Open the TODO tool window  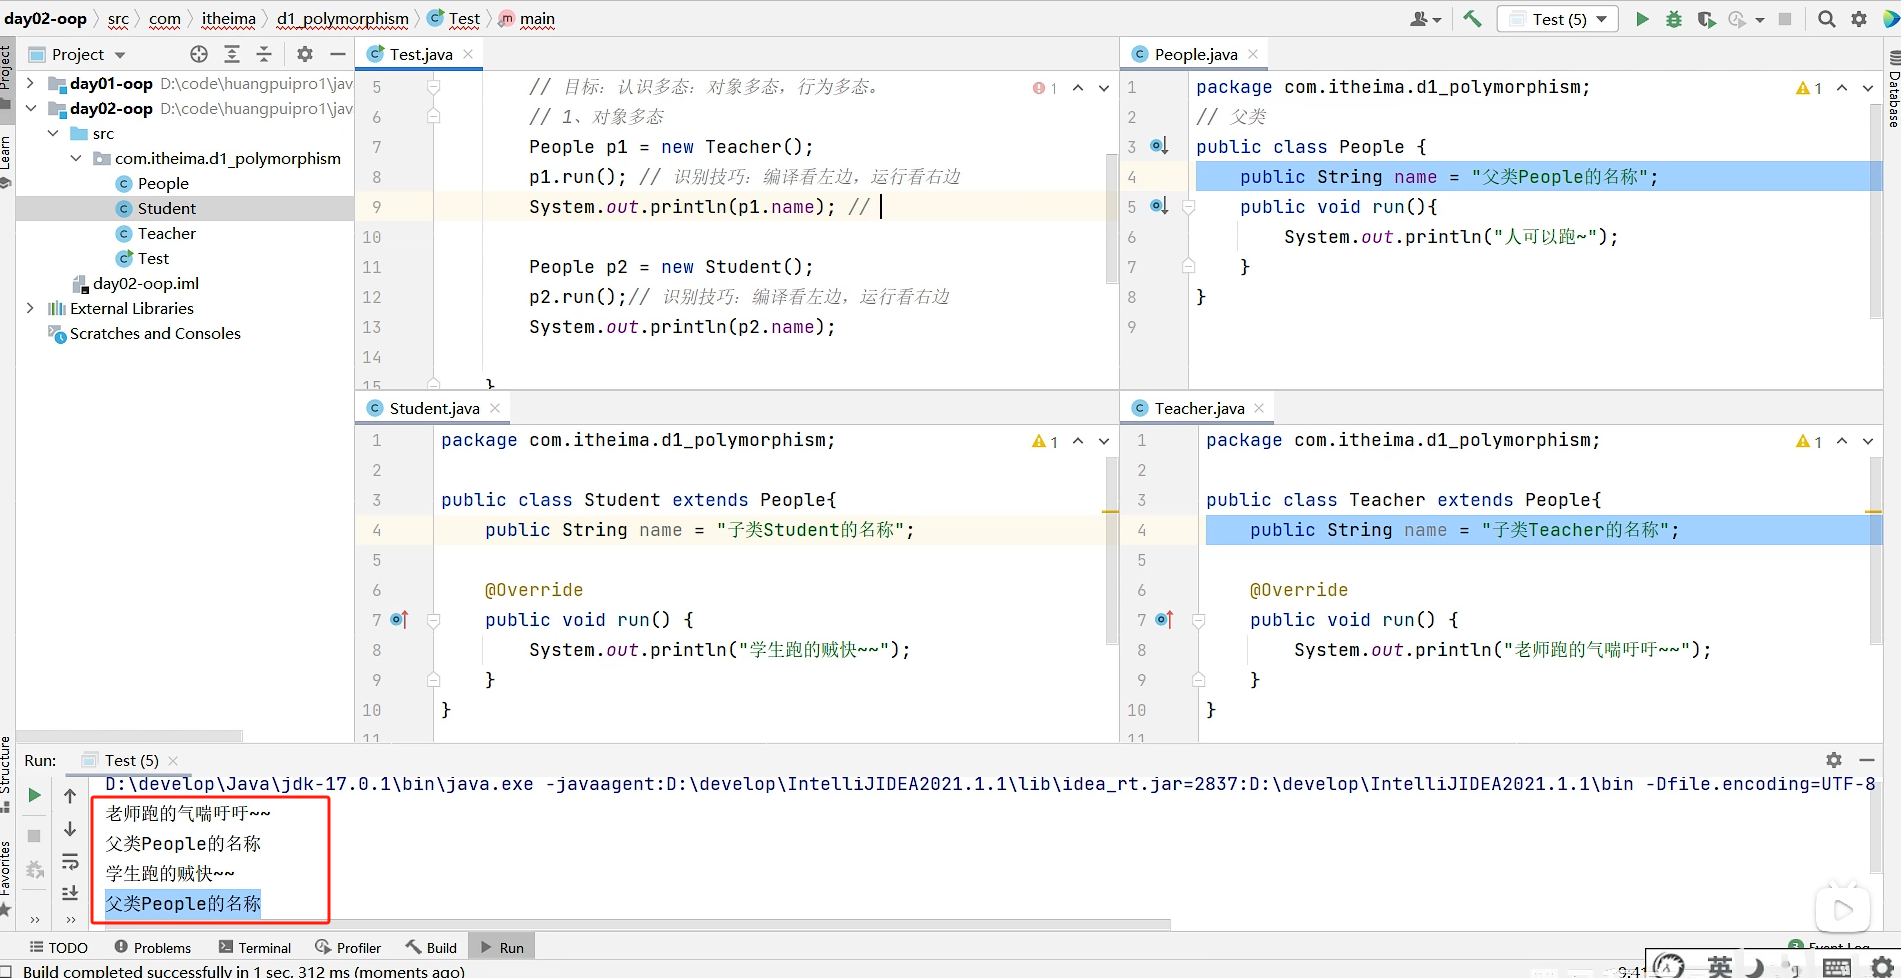(x=58, y=947)
